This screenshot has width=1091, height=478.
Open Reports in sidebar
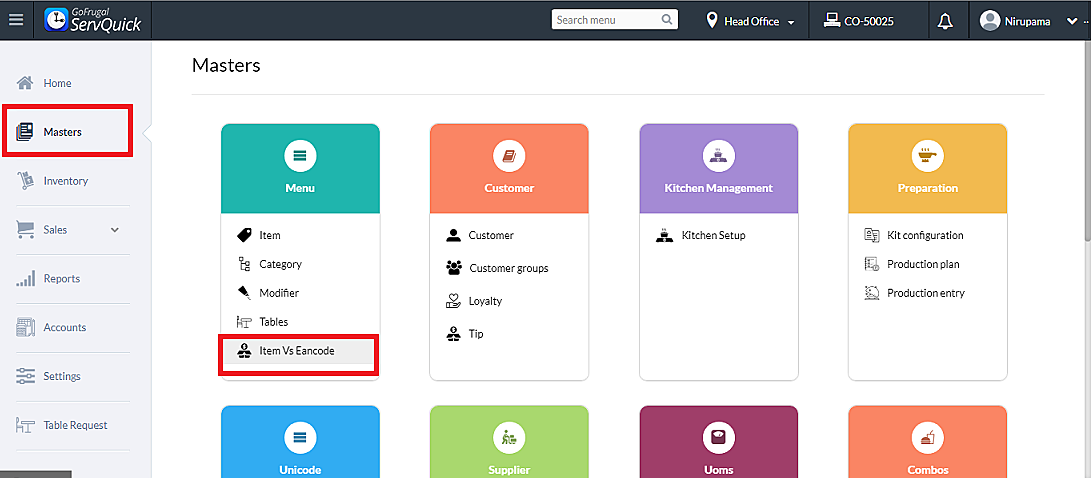click(61, 278)
